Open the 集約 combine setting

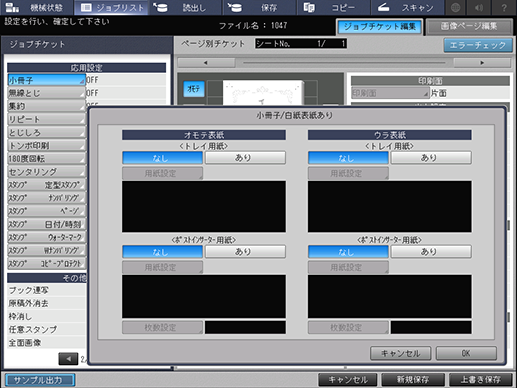[46, 106]
